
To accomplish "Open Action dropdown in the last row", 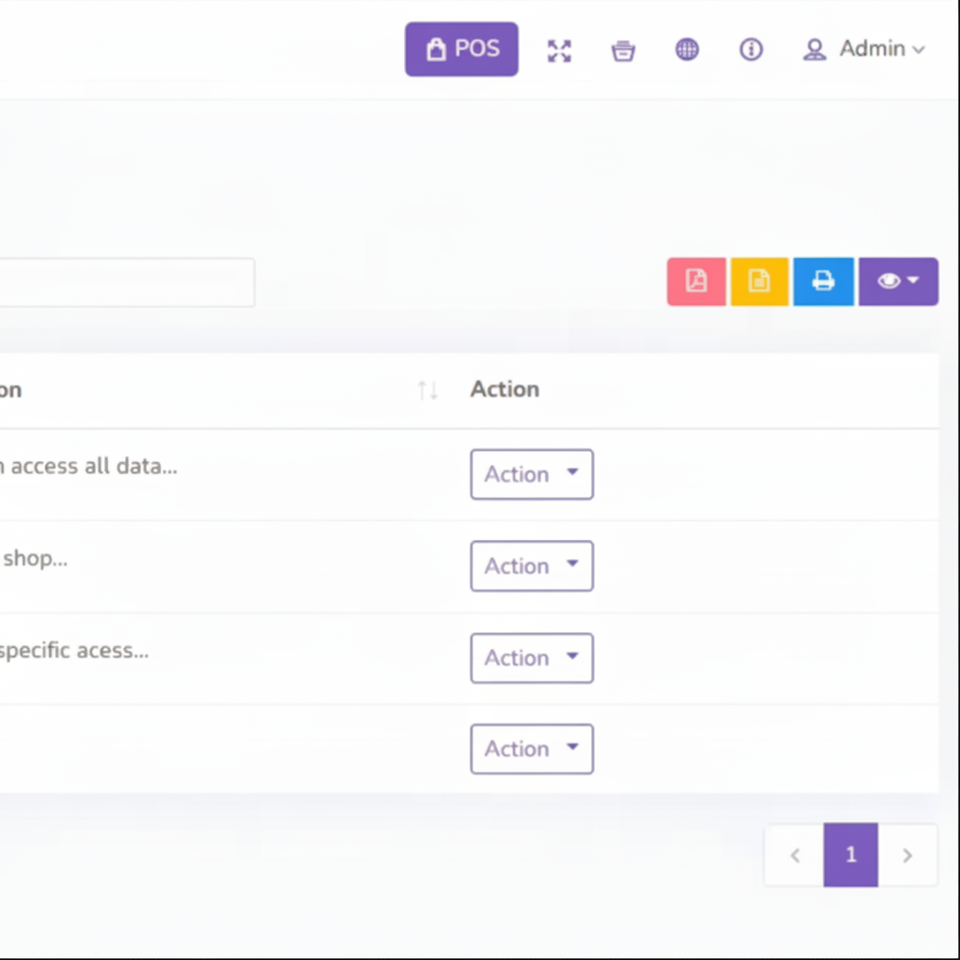I will [x=531, y=749].
